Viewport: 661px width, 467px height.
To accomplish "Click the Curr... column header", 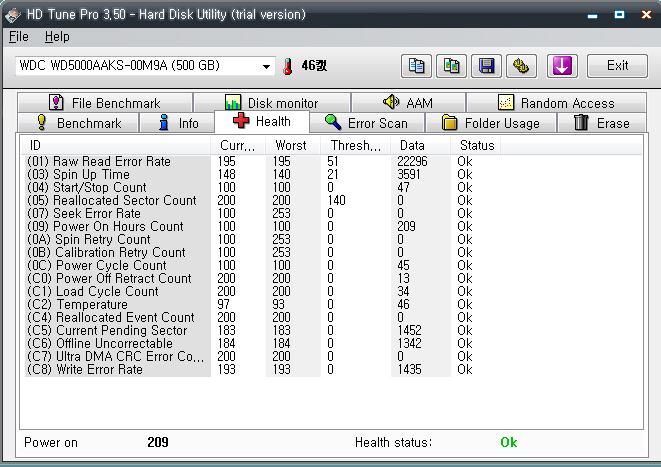I will pyautogui.click(x=238, y=145).
